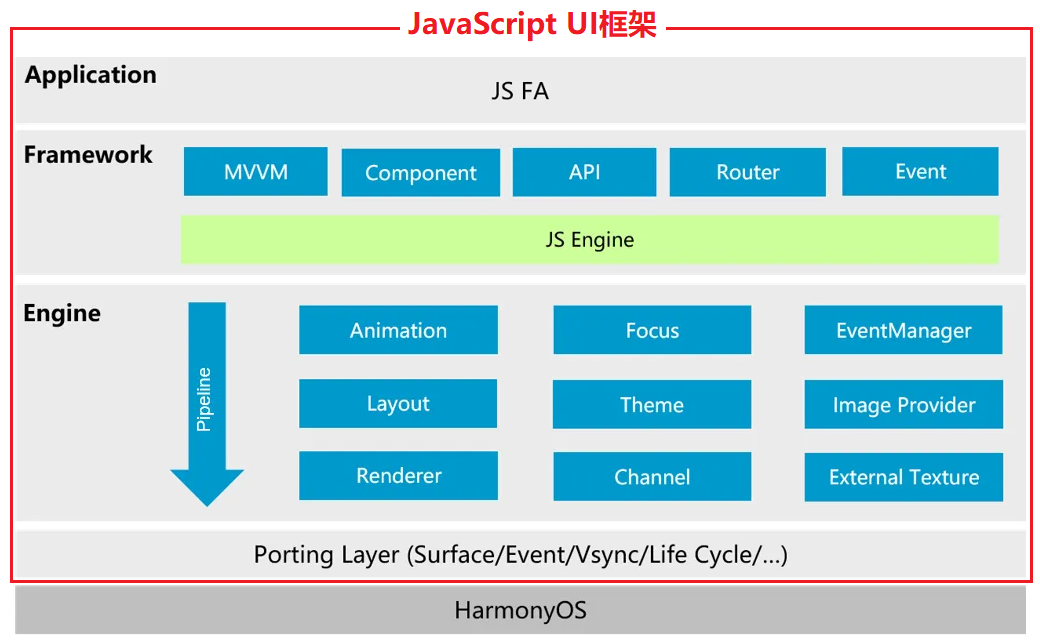
Task: Select the green JS Engine bar
Action: 590,239
